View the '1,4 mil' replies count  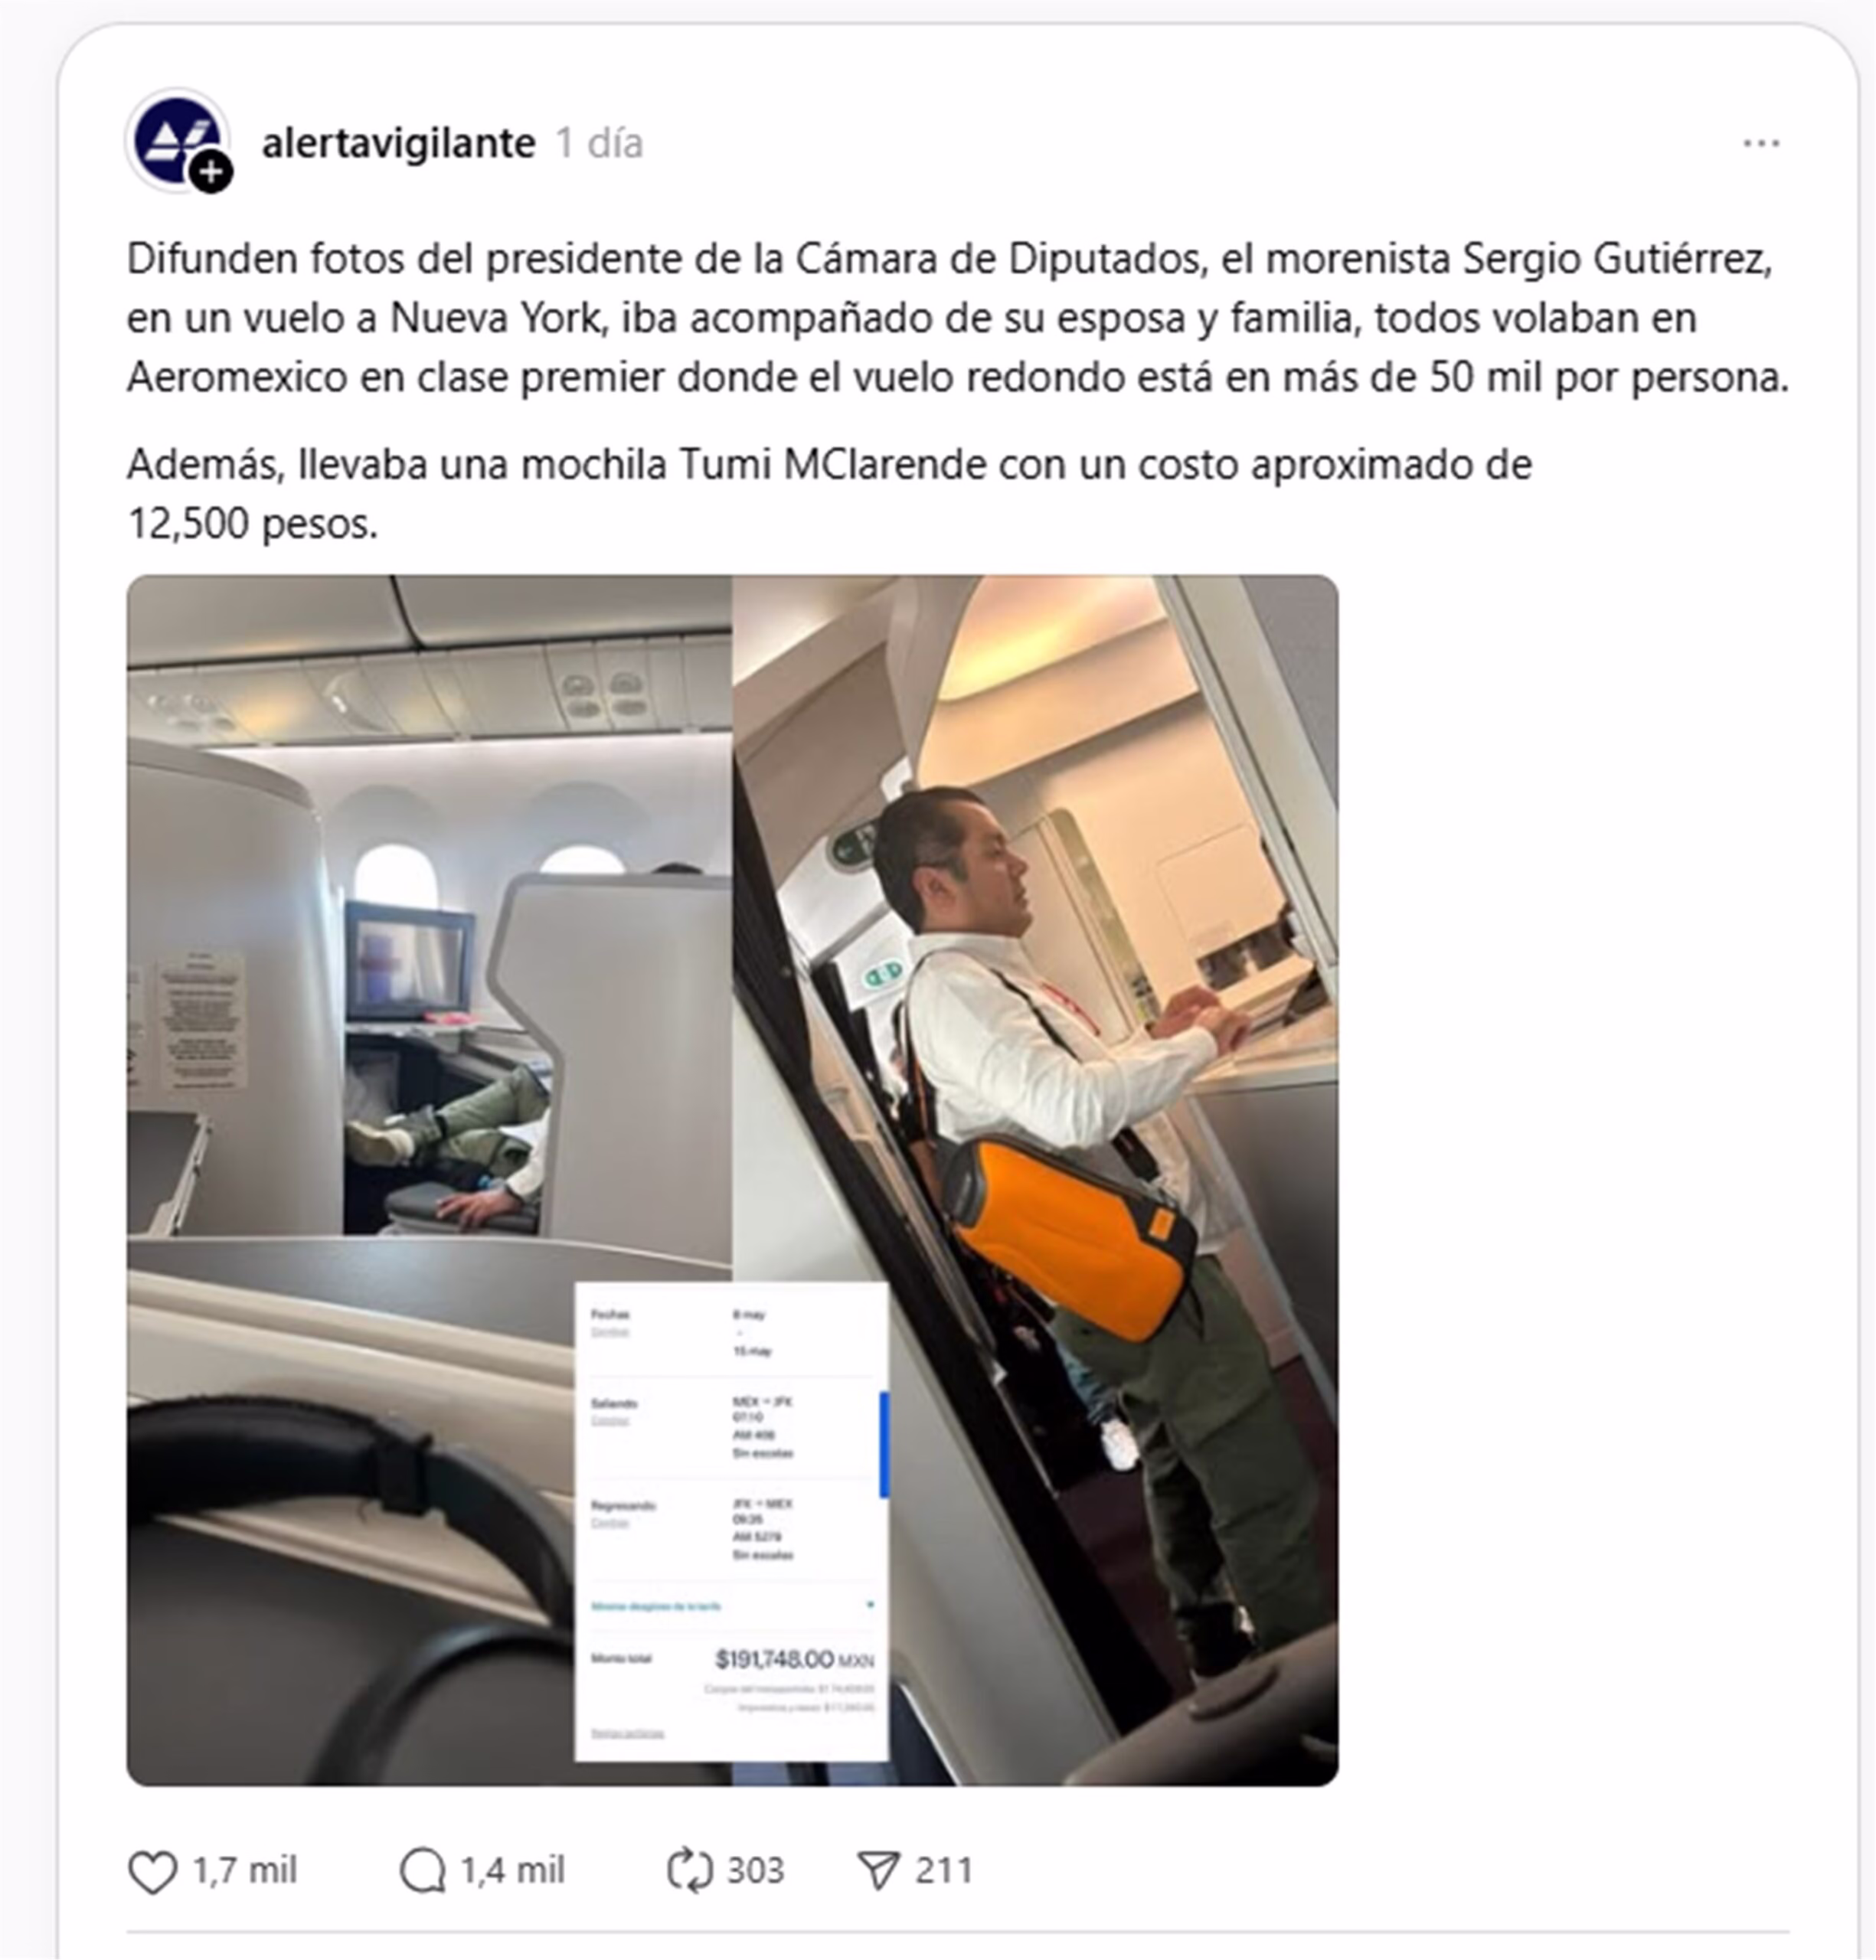click(513, 1871)
